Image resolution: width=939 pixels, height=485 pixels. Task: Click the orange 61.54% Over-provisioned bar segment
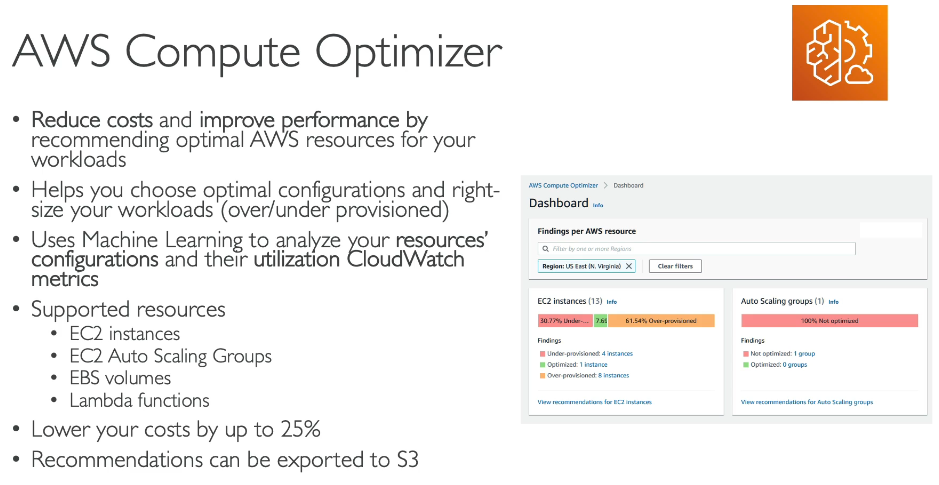[661, 321]
